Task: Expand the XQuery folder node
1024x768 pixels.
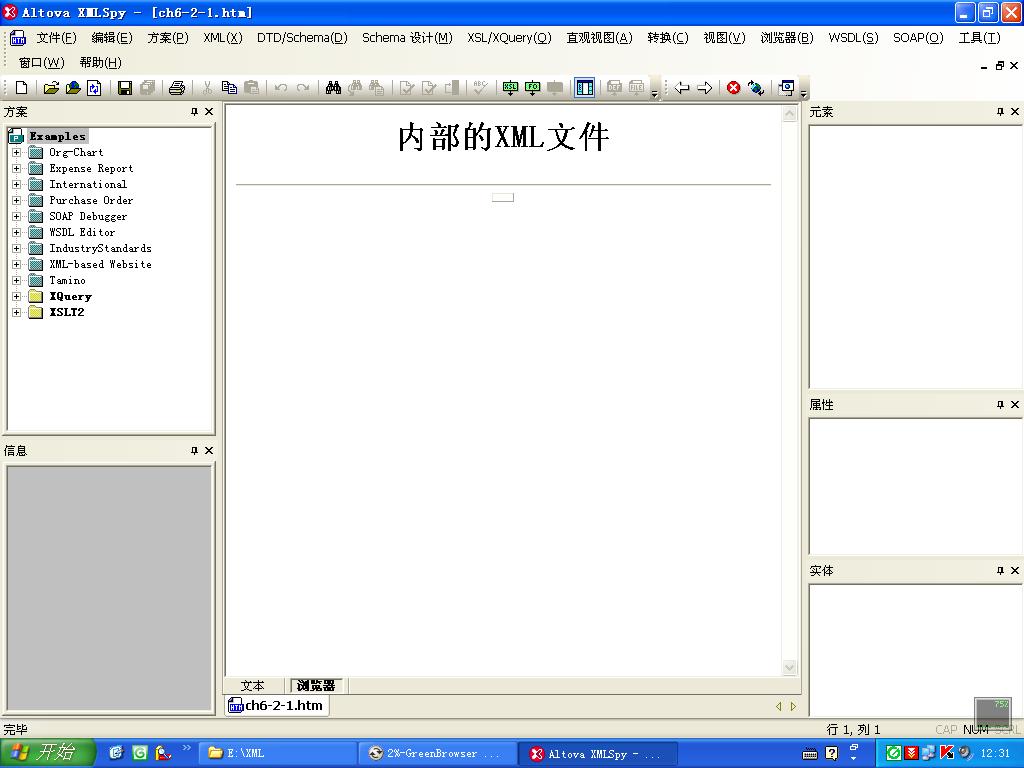Action: (x=16, y=297)
